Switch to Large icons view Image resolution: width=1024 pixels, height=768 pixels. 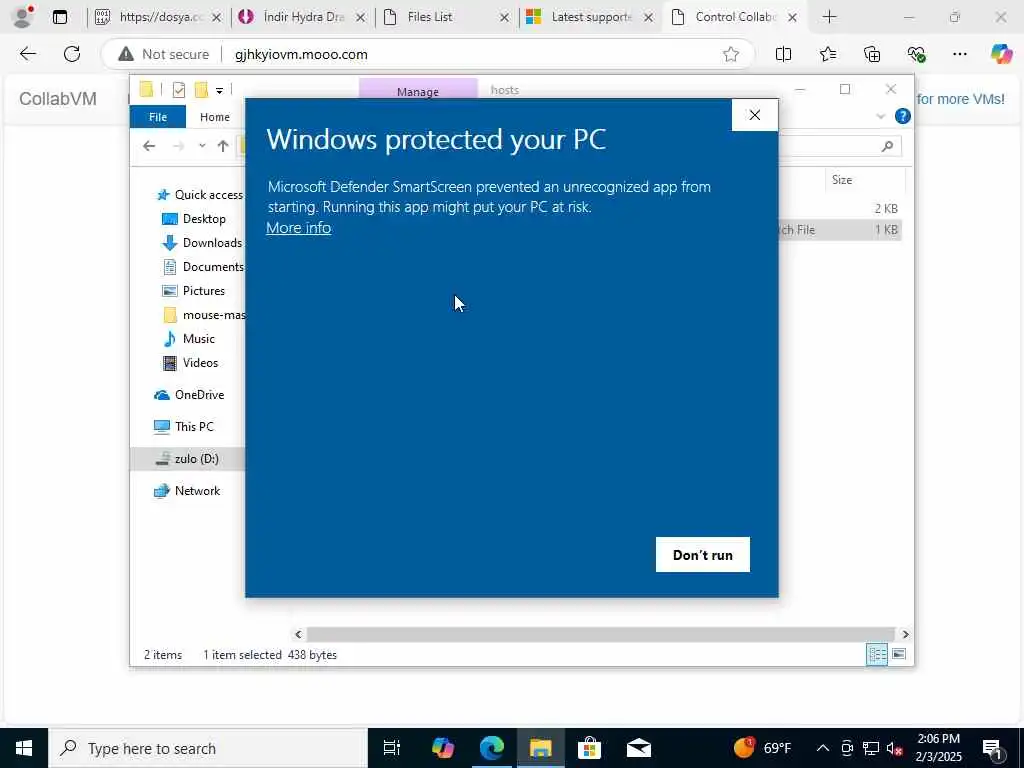pyautogui.click(x=899, y=654)
